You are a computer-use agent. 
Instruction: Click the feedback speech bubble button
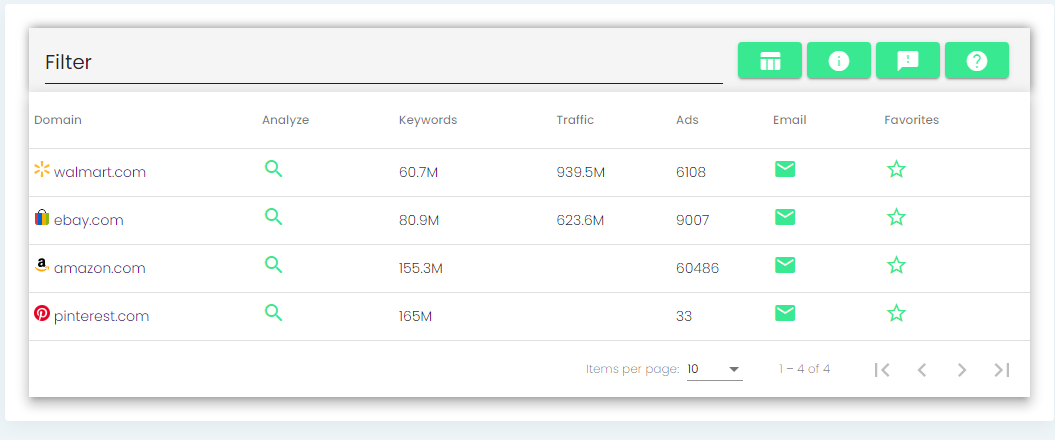(x=907, y=61)
